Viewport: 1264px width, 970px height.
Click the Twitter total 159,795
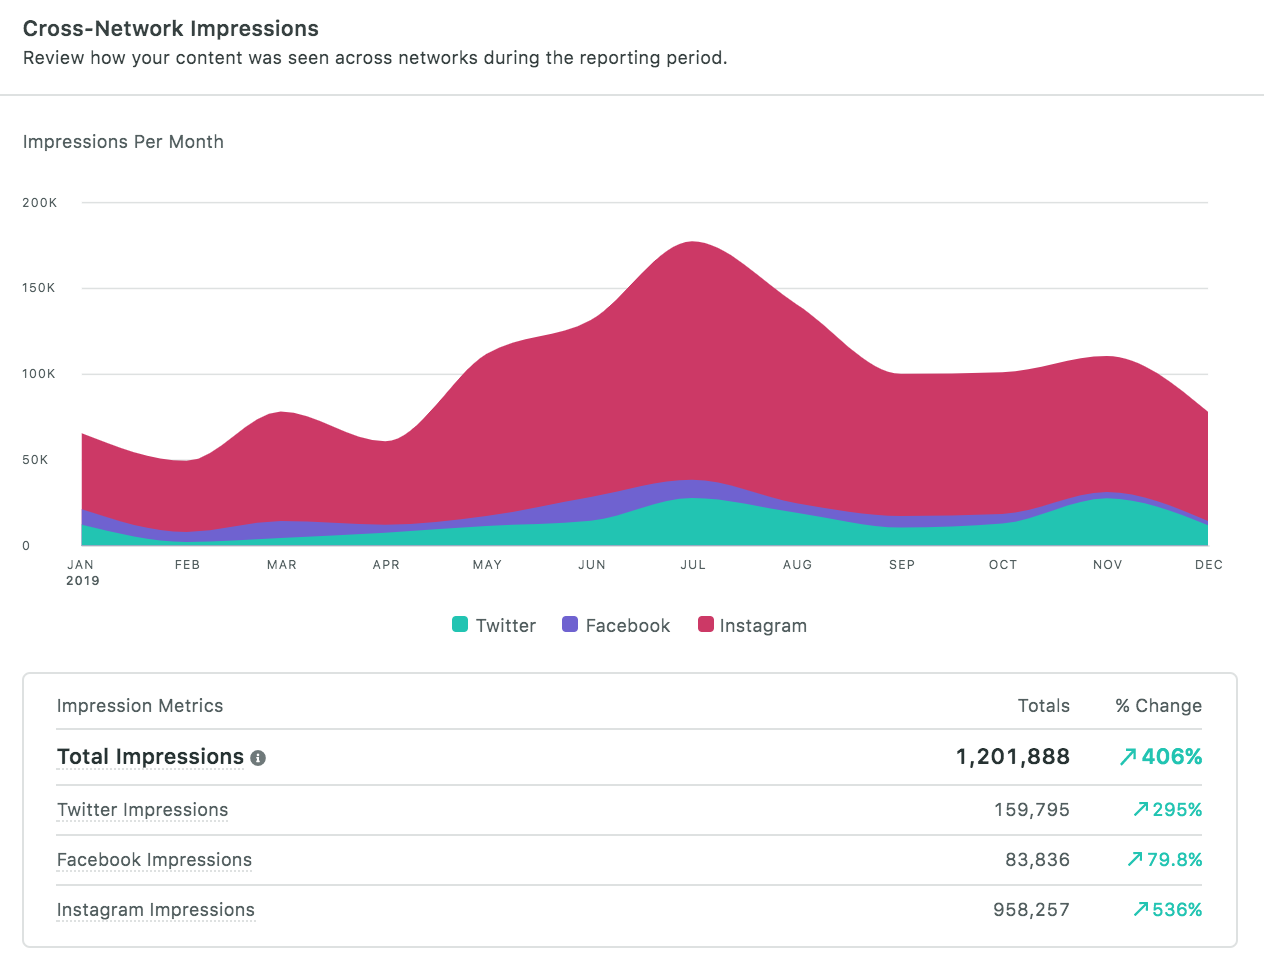click(x=1032, y=810)
